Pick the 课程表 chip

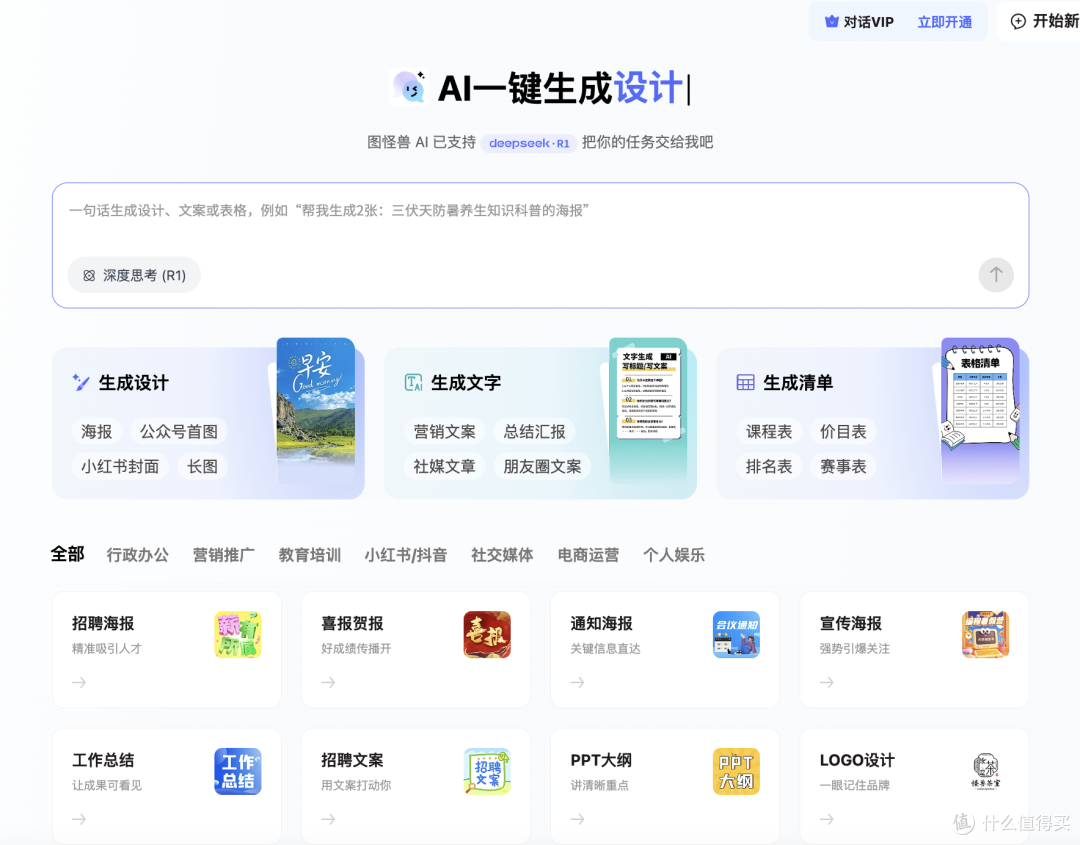[769, 432]
